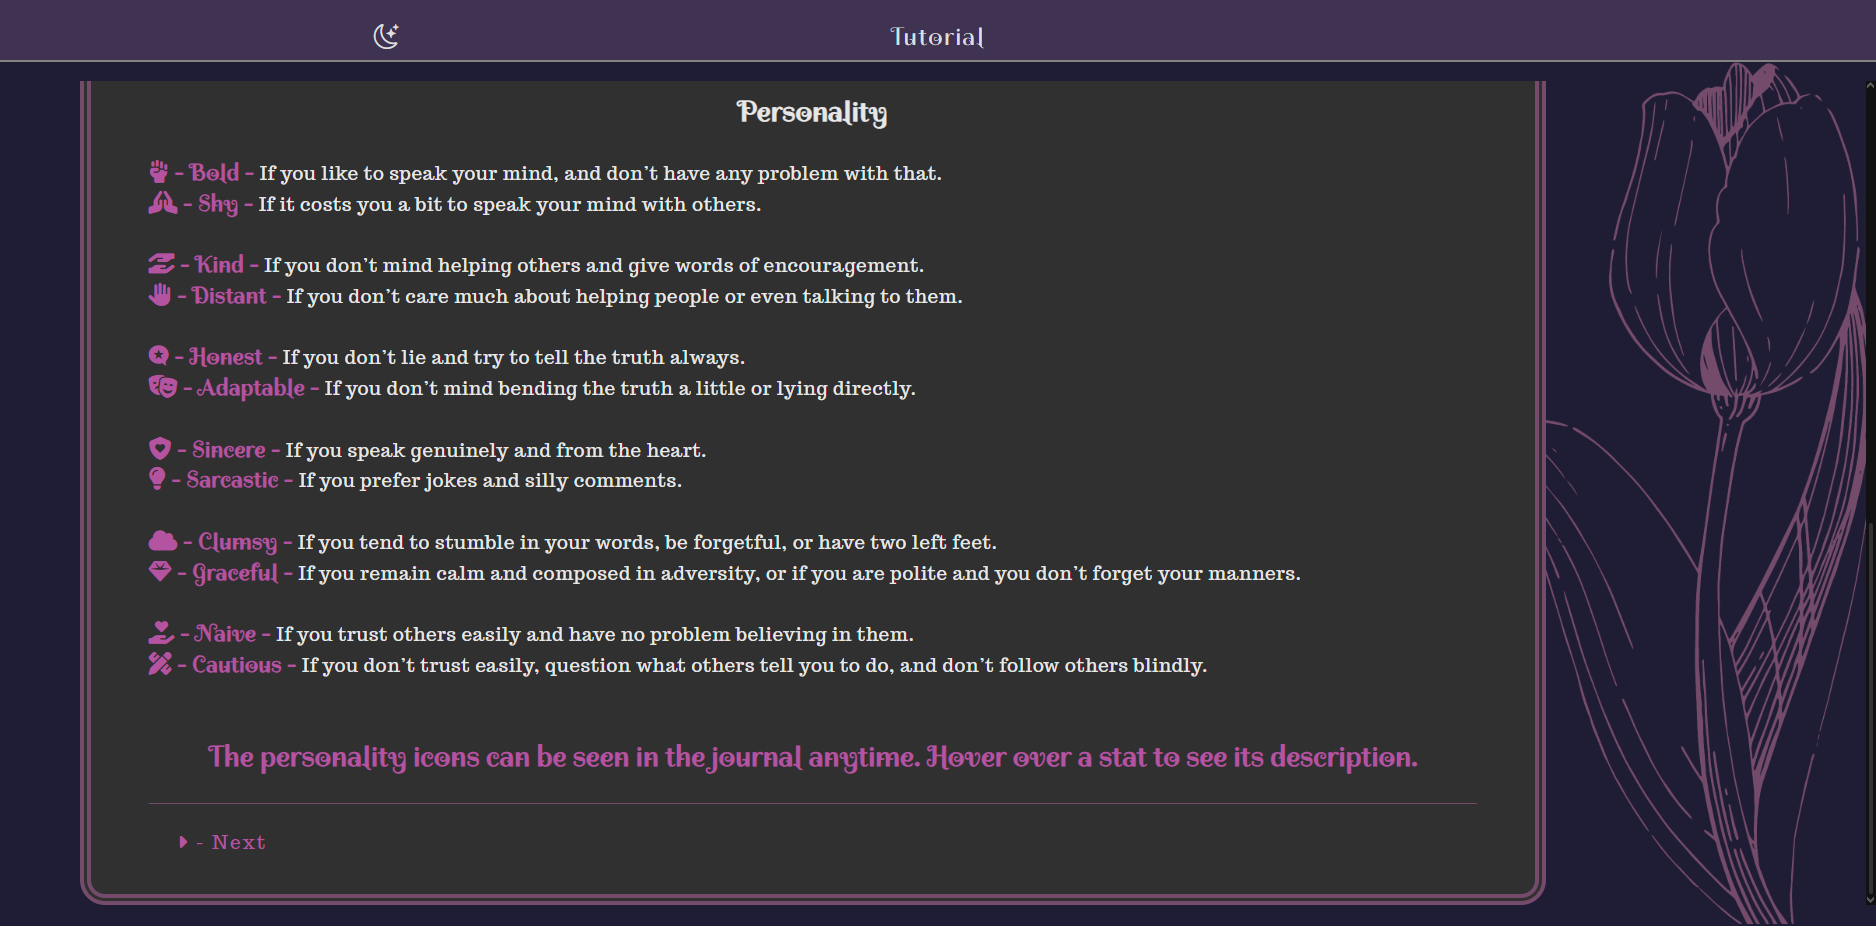Go to the Next tutorial page
Screen dimensions: 1876x926
239,842
